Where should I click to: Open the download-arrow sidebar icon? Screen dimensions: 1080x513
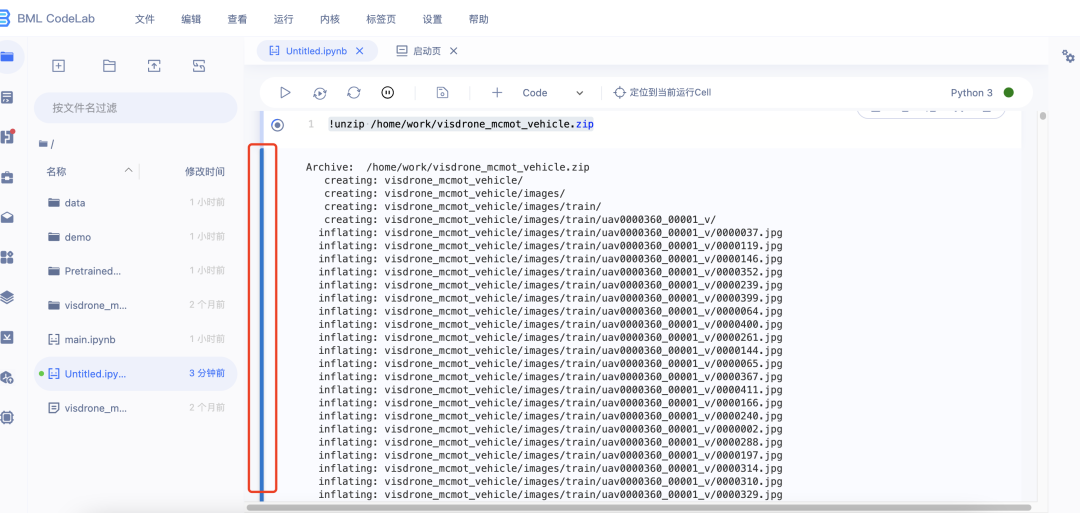(7, 337)
